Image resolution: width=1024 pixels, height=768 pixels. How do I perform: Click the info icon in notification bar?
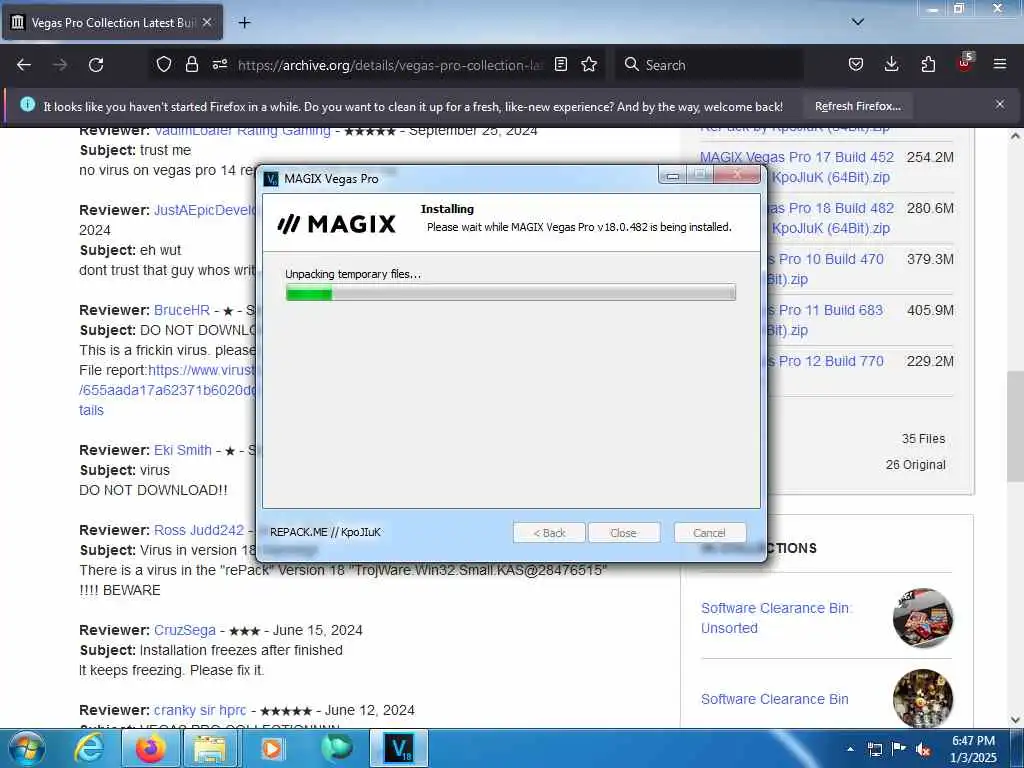click(x=27, y=104)
